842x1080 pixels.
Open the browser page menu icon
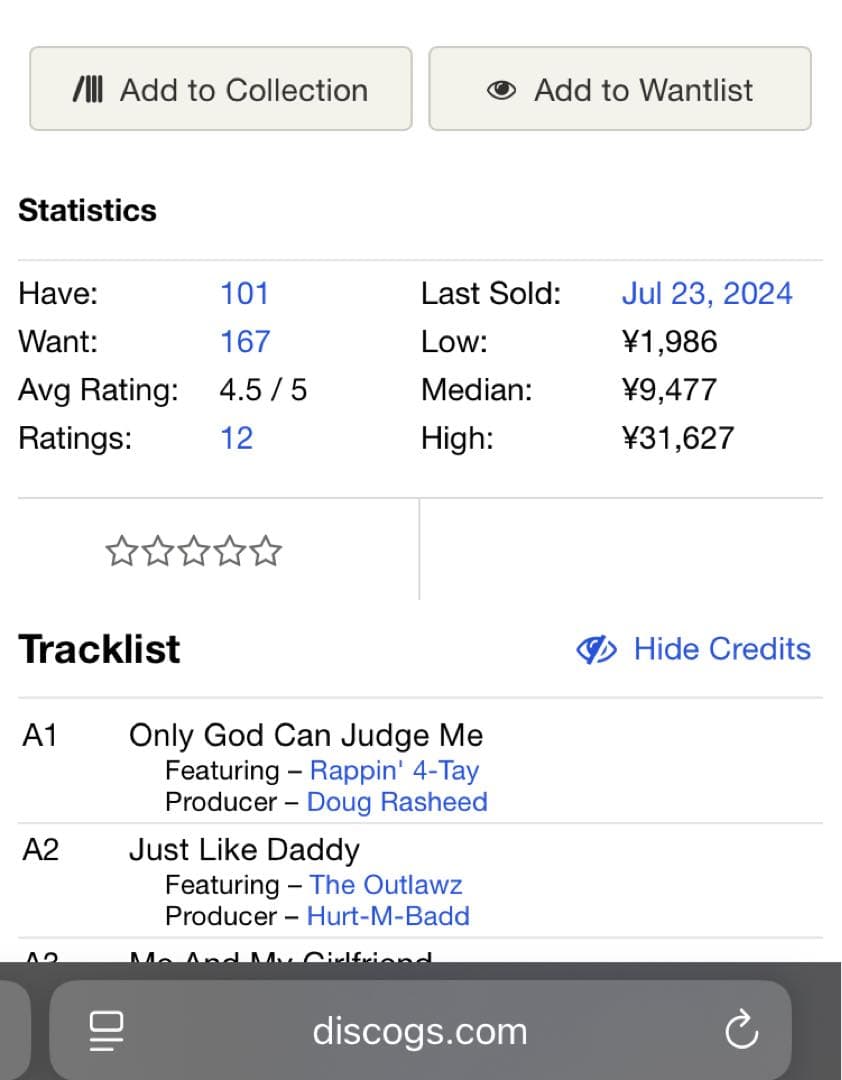(x=106, y=1031)
